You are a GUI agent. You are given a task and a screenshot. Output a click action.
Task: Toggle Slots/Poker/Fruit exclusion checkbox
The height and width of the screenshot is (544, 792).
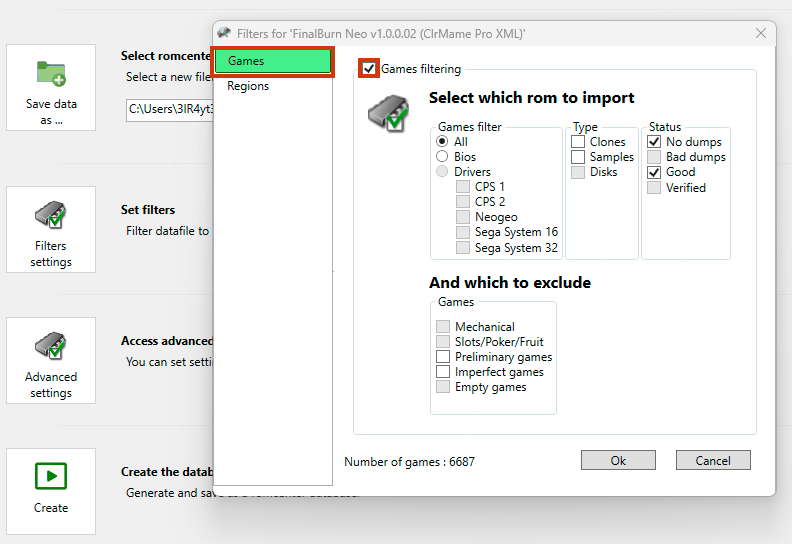443,341
